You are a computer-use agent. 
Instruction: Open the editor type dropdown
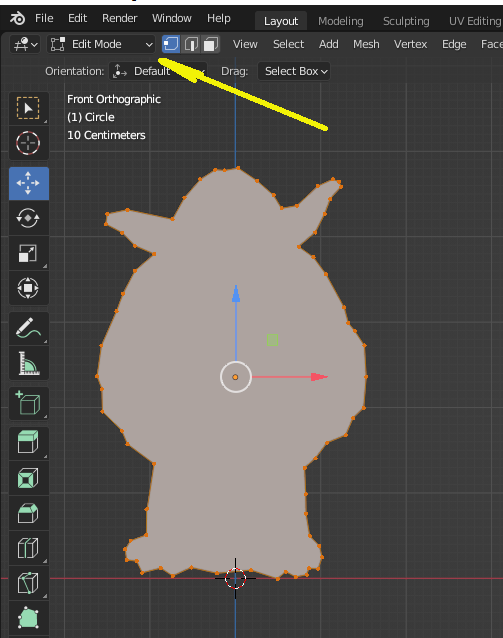(25, 44)
